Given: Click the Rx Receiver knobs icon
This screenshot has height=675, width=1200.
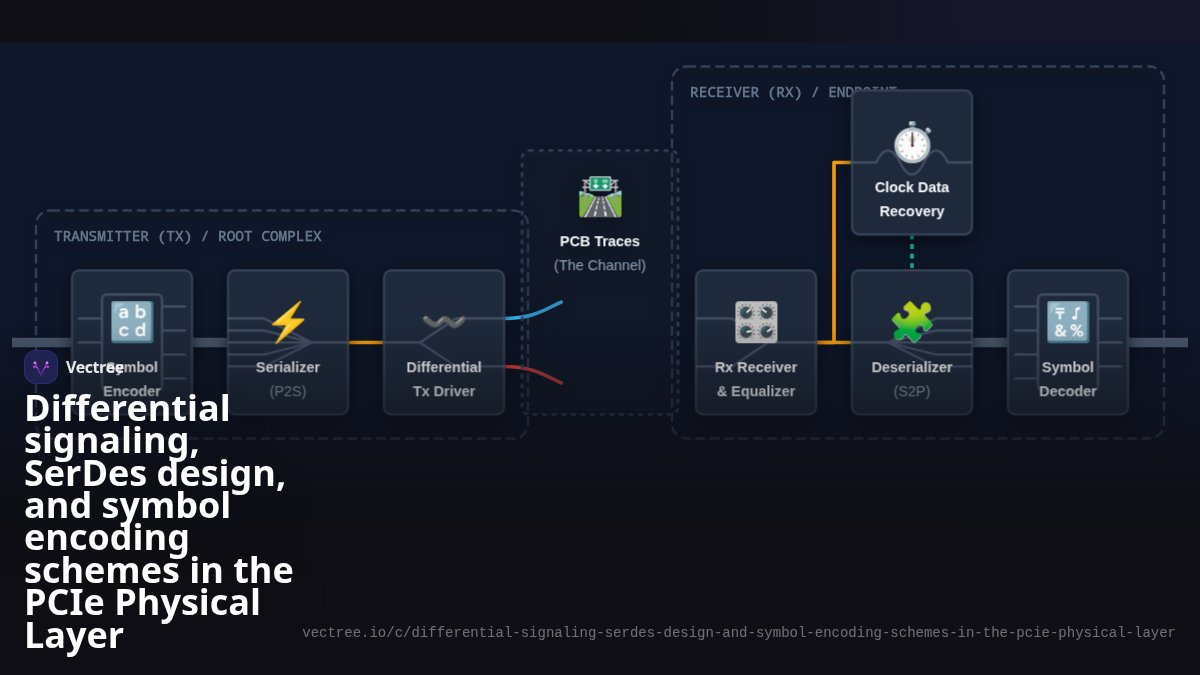Looking at the screenshot, I should point(756,322).
